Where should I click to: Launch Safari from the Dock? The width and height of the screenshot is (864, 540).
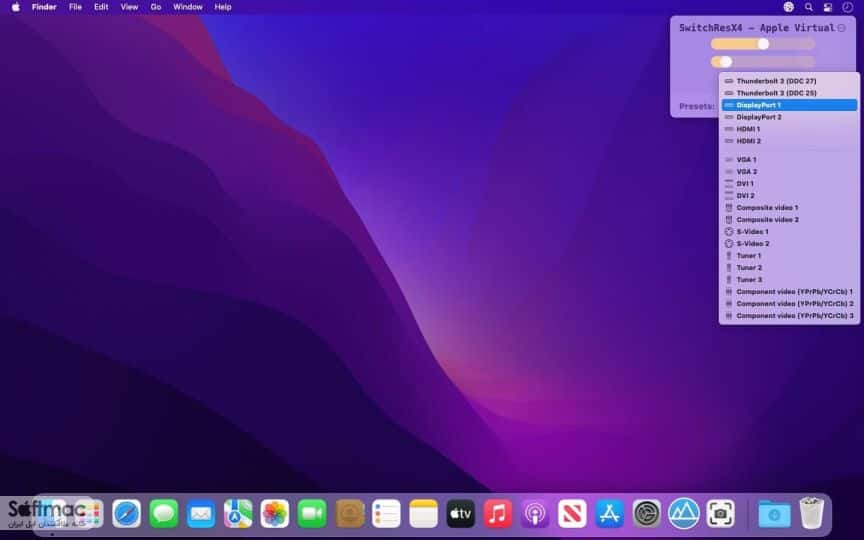(127, 514)
